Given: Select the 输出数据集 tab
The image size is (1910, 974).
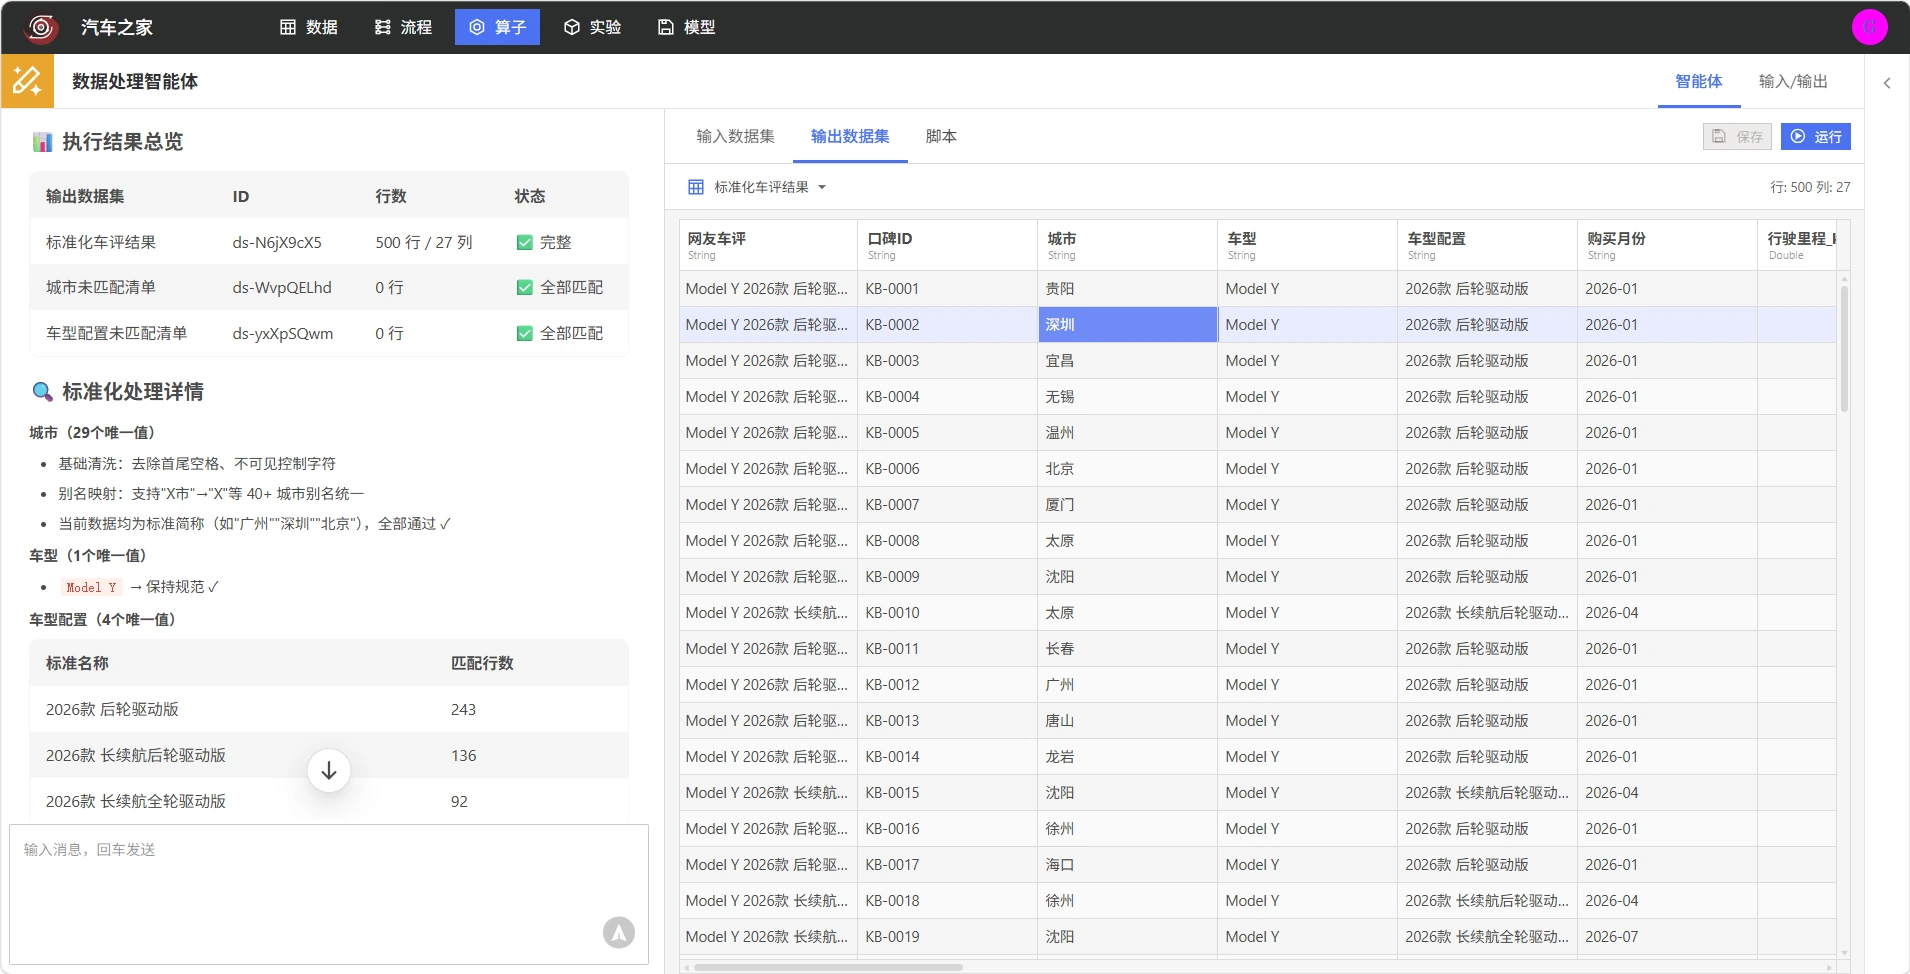Looking at the screenshot, I should click(850, 136).
